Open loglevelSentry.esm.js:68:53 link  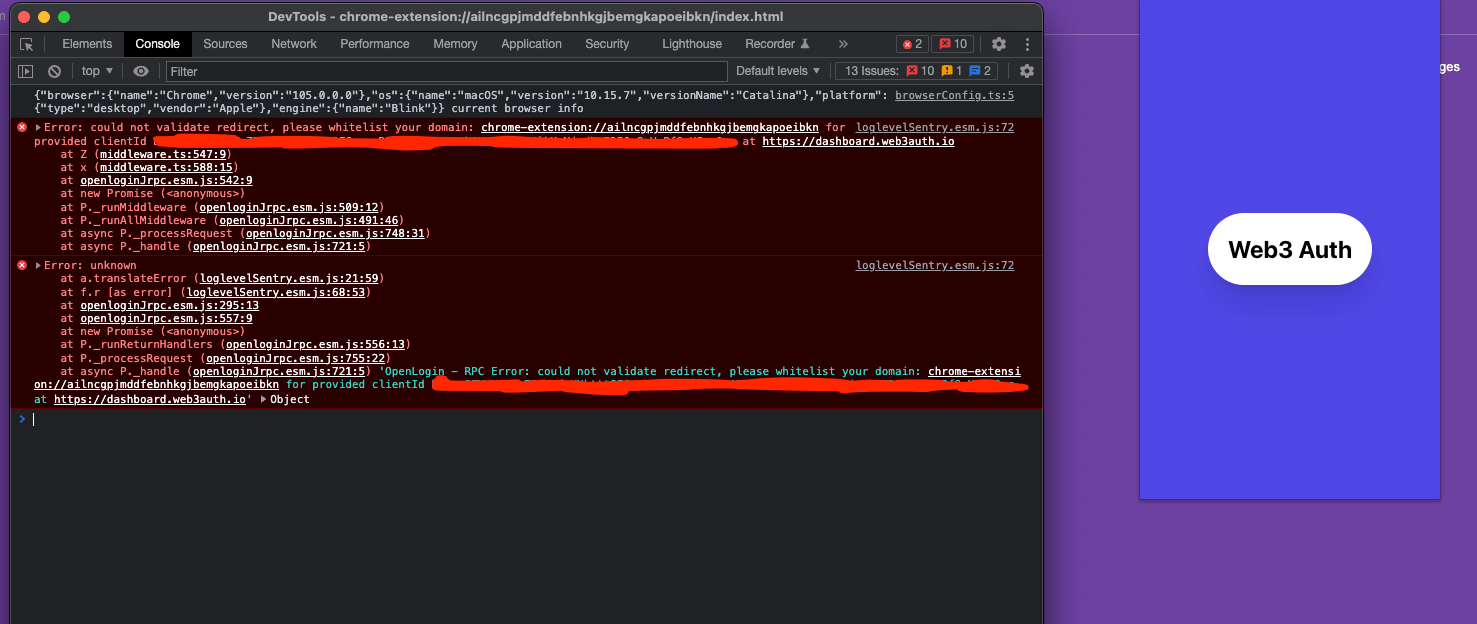[276, 293]
